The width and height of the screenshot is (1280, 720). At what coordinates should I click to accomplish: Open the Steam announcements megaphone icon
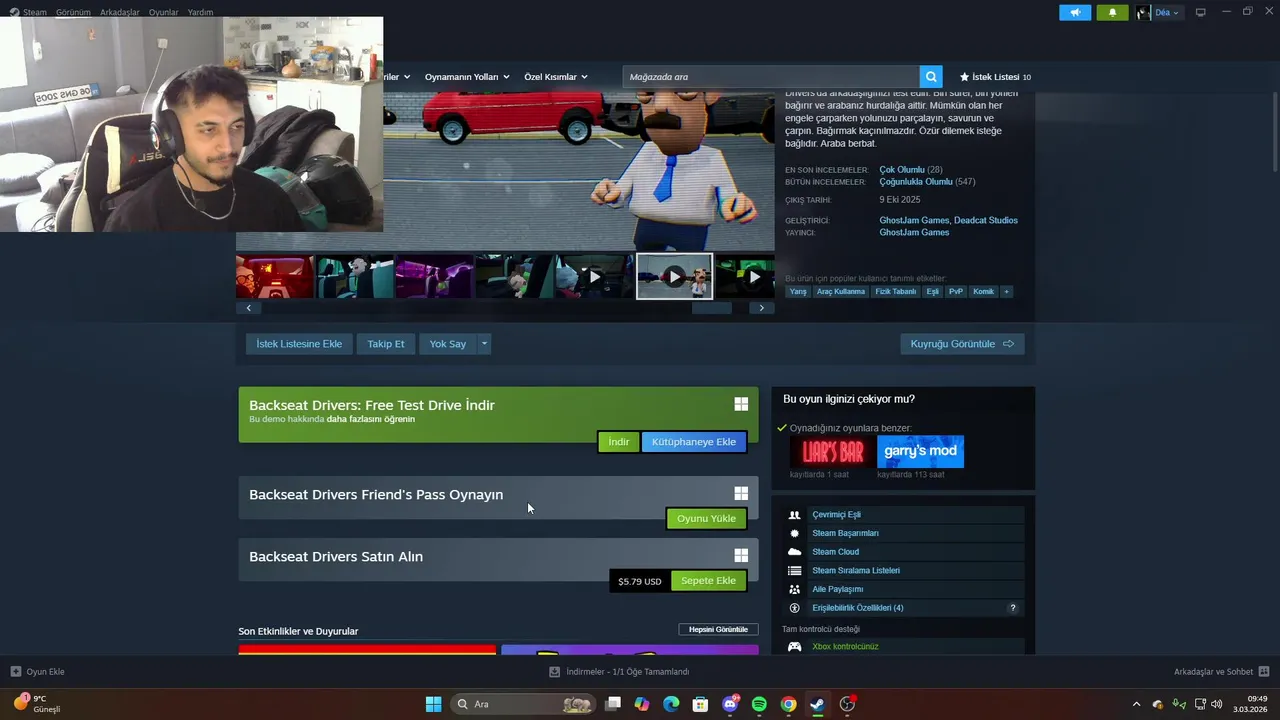click(1075, 12)
